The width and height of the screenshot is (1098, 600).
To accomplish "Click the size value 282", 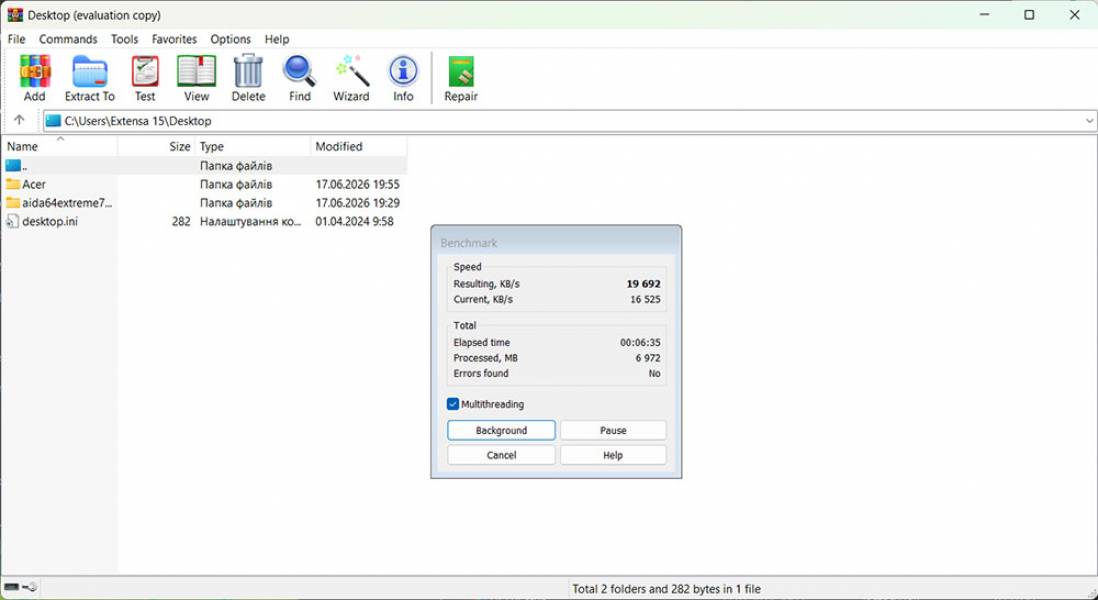I will coord(181,221).
